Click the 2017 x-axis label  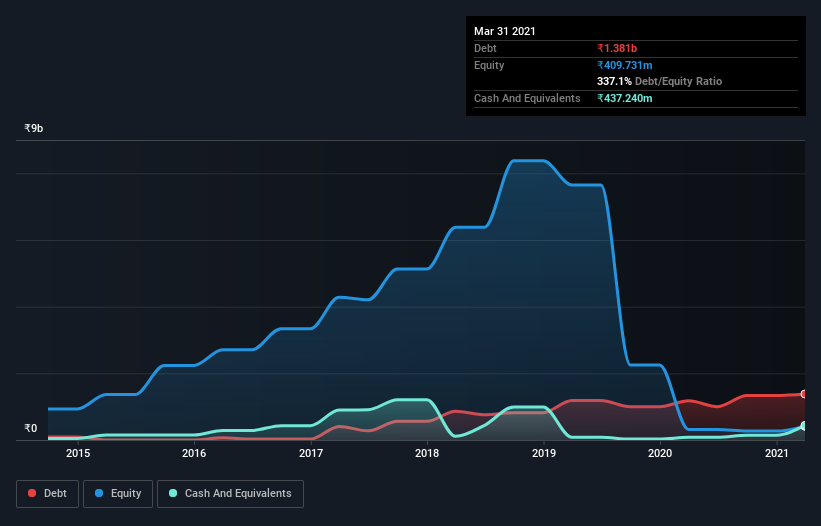pos(311,453)
